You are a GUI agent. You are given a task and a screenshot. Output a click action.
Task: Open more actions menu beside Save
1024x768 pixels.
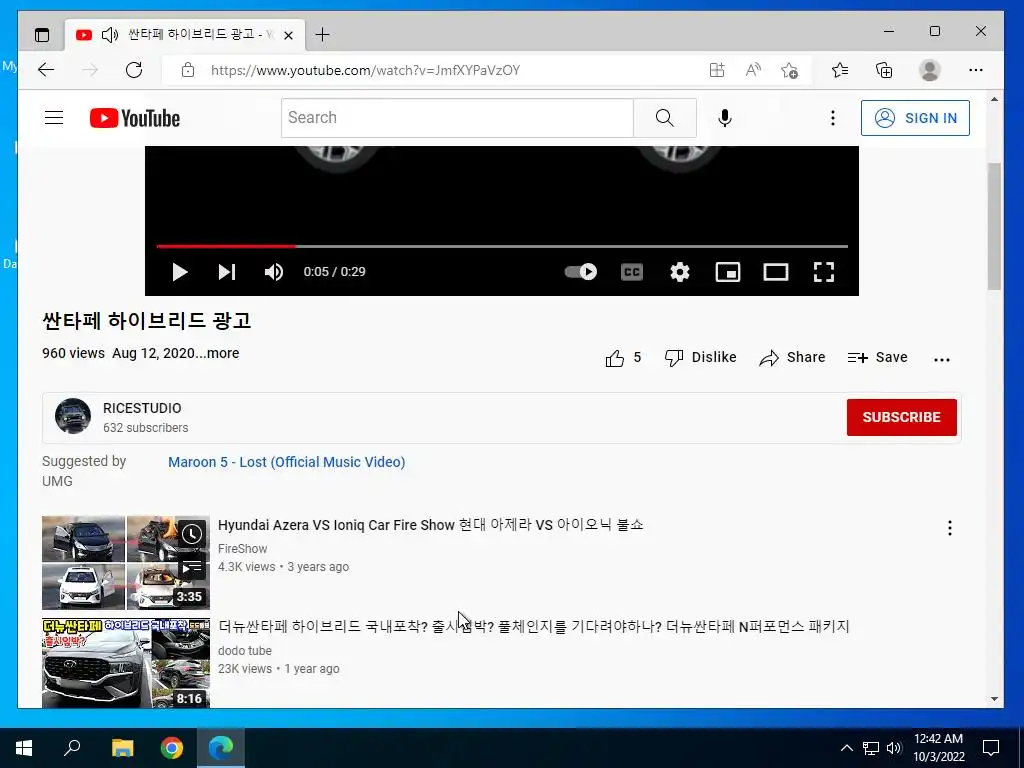pos(942,359)
